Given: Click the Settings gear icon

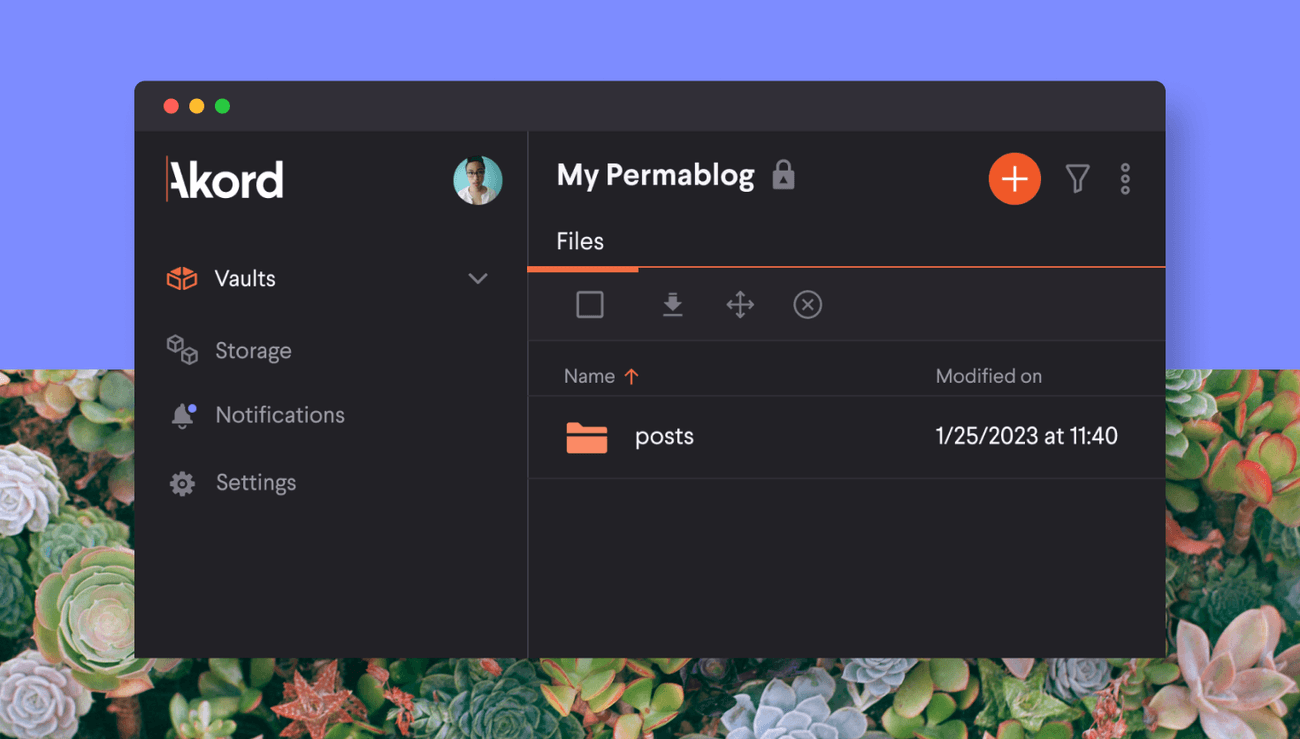Looking at the screenshot, I should (x=182, y=483).
